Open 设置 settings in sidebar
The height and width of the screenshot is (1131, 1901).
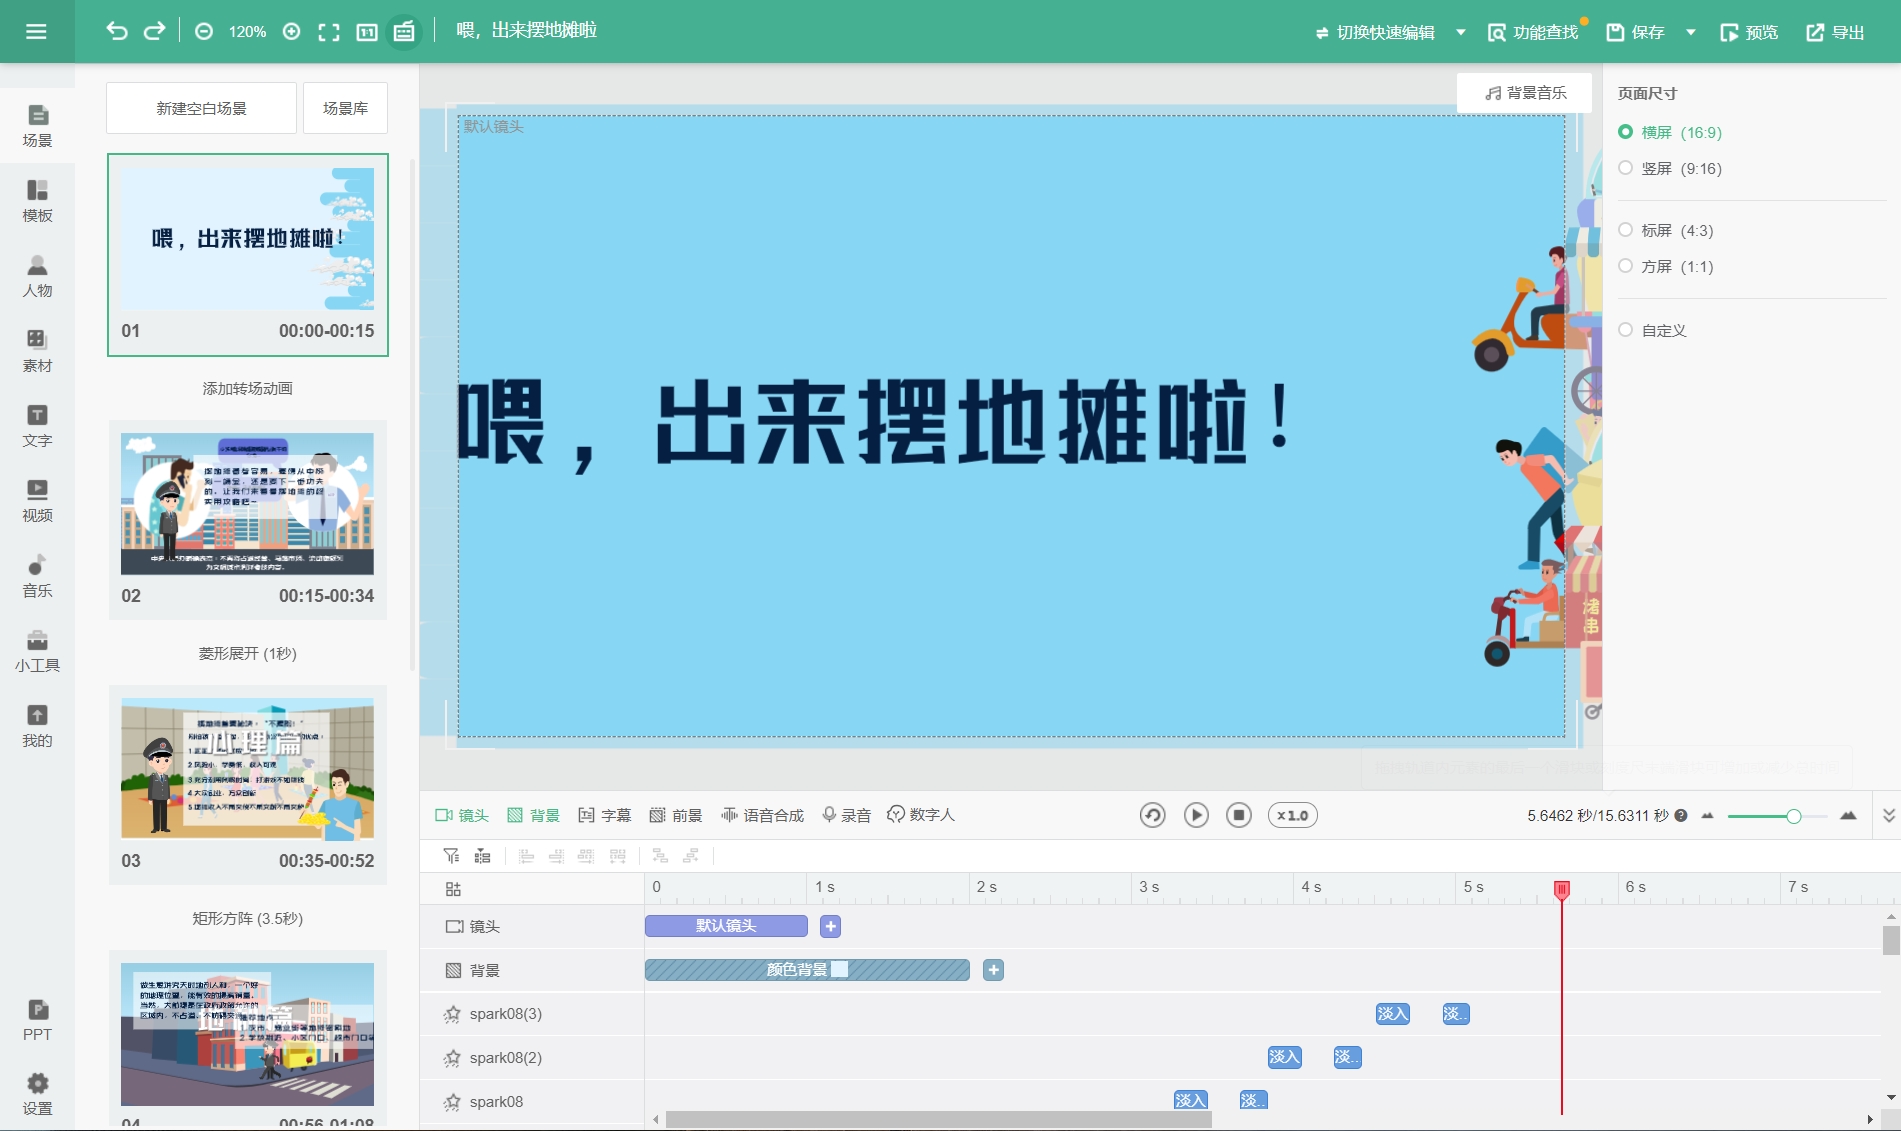[x=37, y=1094]
